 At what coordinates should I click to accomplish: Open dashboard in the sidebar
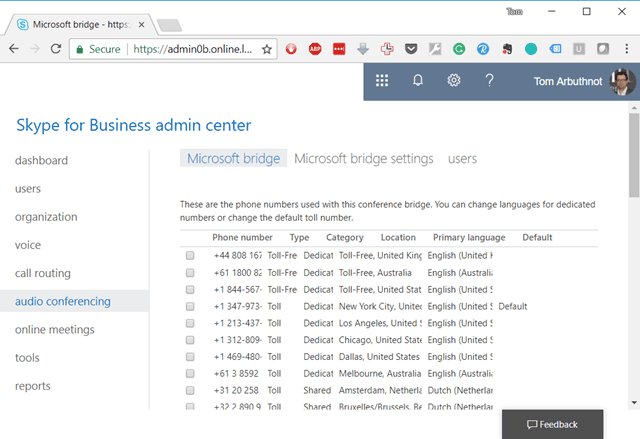[41, 160]
